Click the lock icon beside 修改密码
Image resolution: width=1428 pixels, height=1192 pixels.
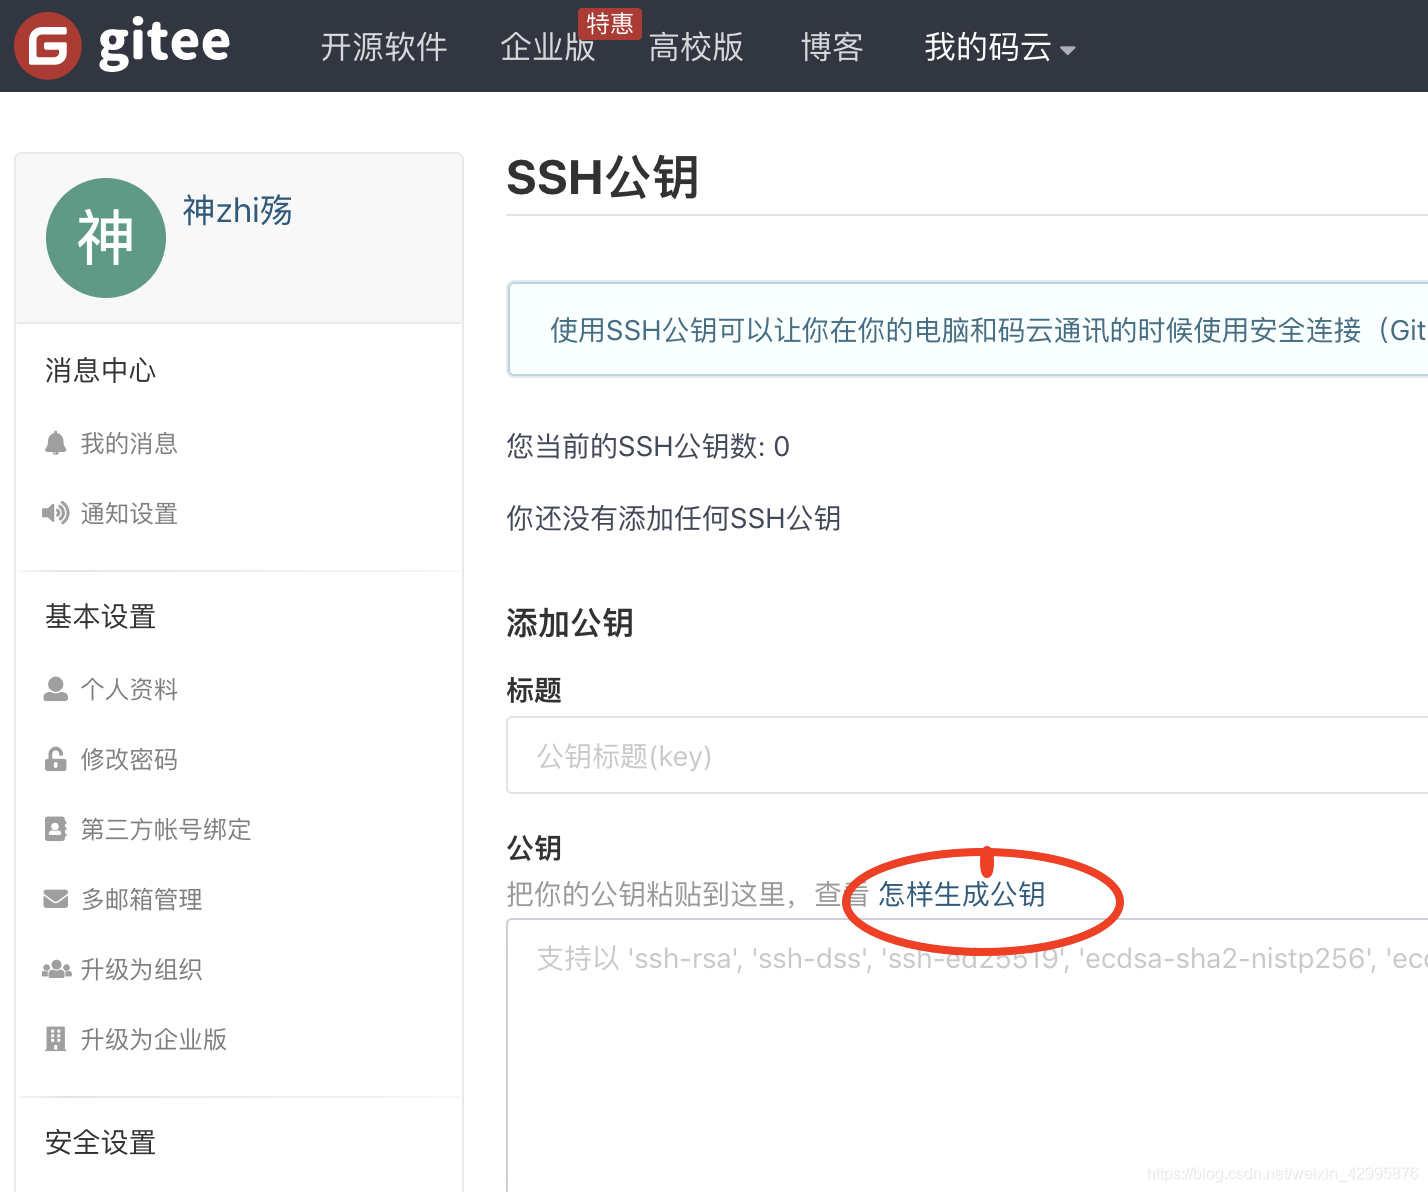point(56,759)
